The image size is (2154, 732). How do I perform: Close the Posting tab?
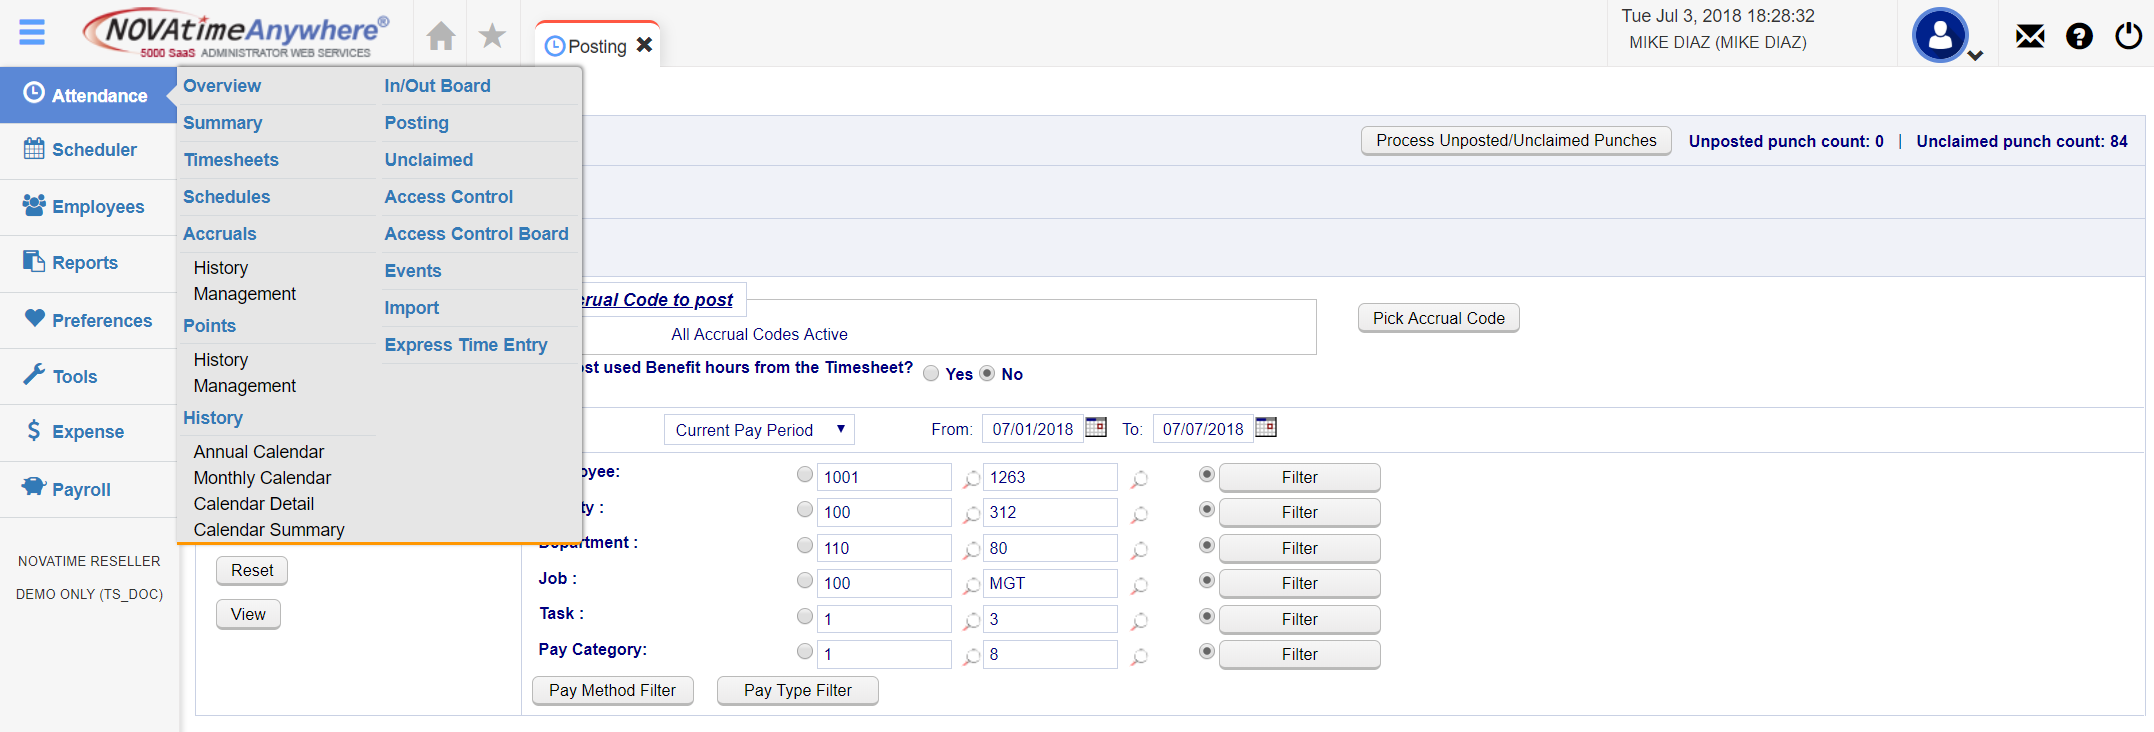645,45
